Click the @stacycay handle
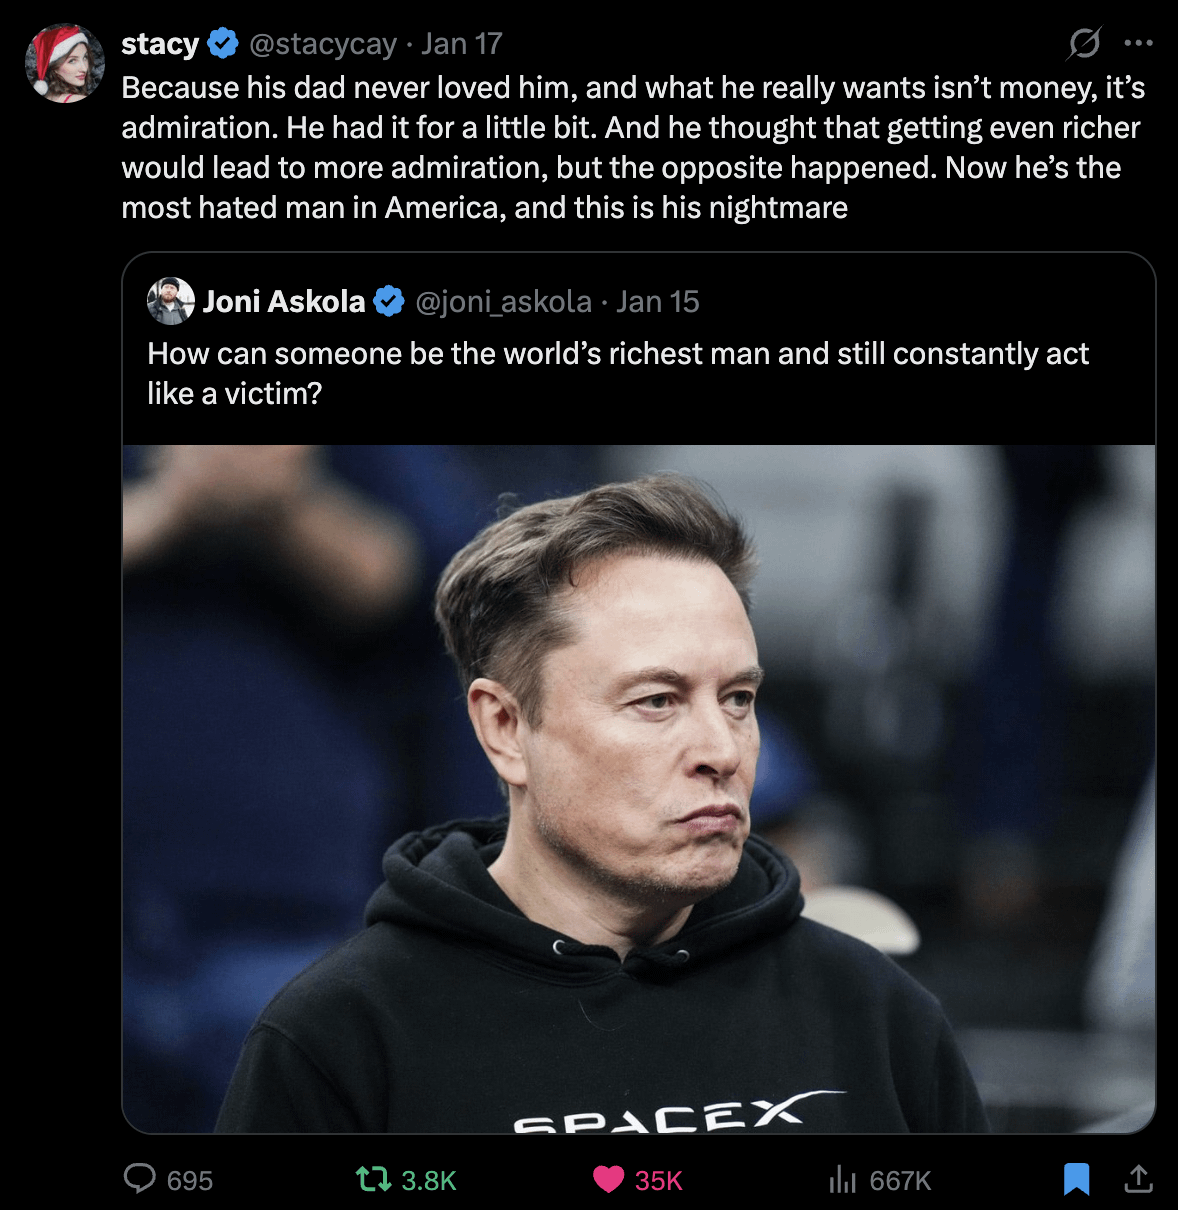The width and height of the screenshot is (1178, 1210). point(322,44)
